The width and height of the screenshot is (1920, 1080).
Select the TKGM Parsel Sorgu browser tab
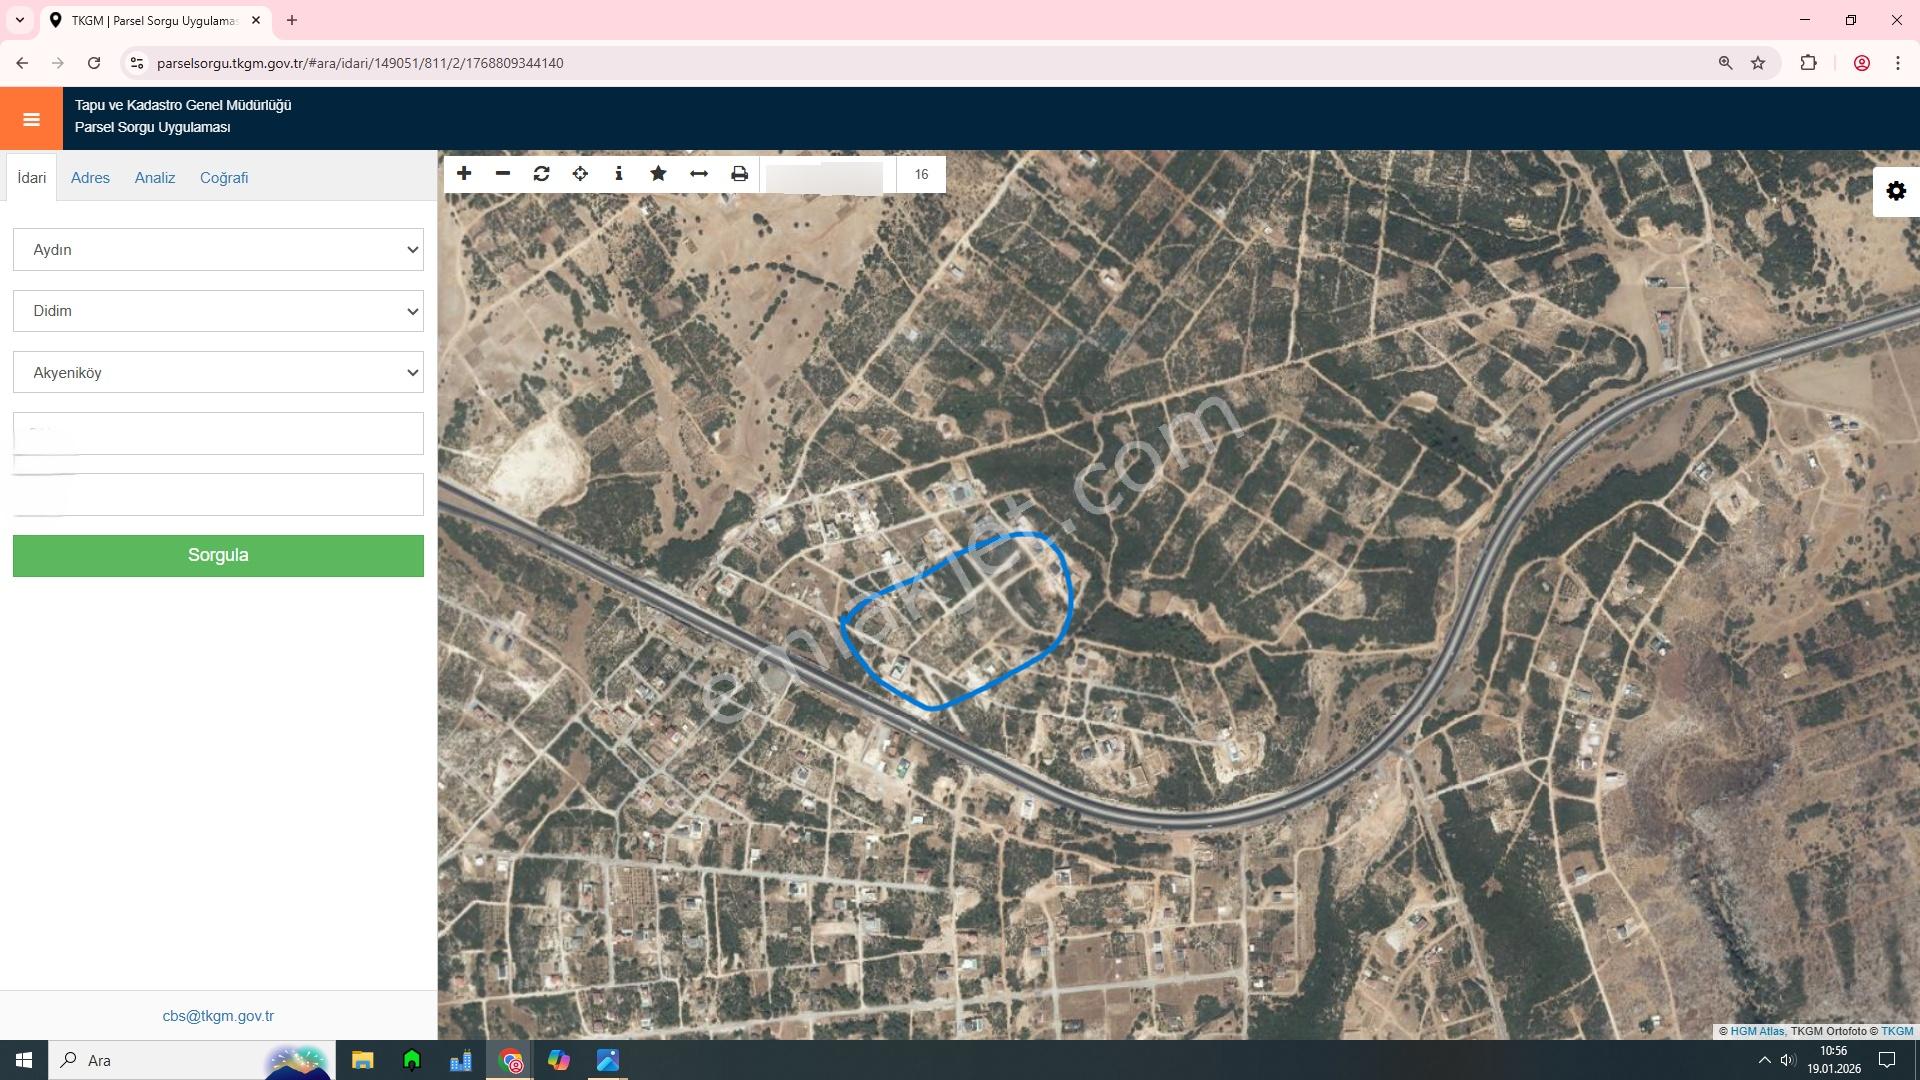coord(155,20)
